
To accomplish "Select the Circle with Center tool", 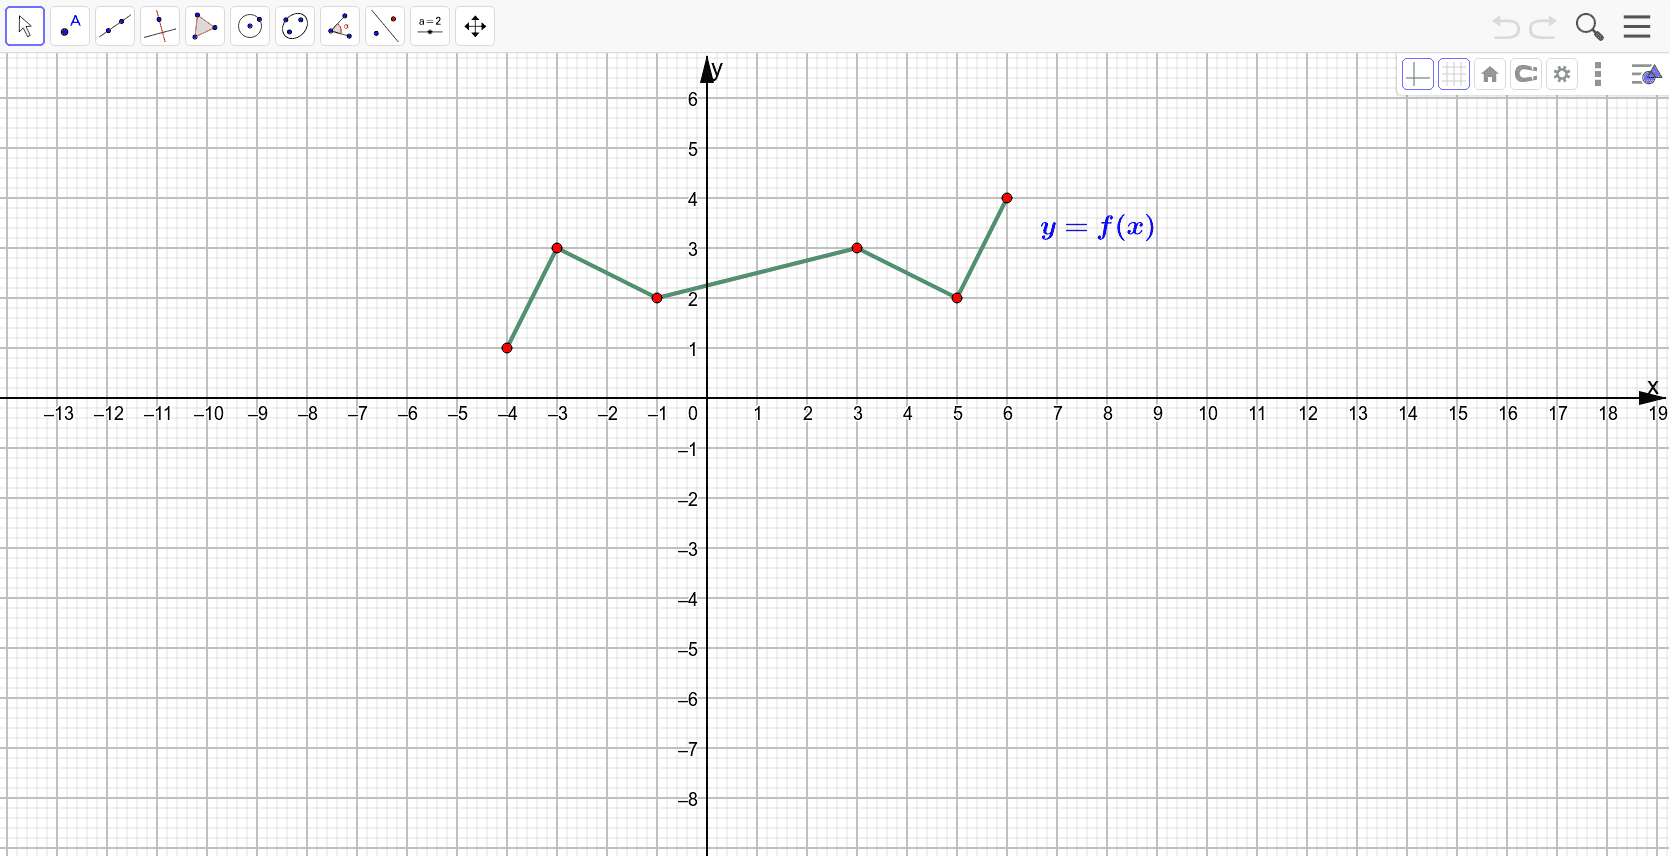I will coord(250,26).
